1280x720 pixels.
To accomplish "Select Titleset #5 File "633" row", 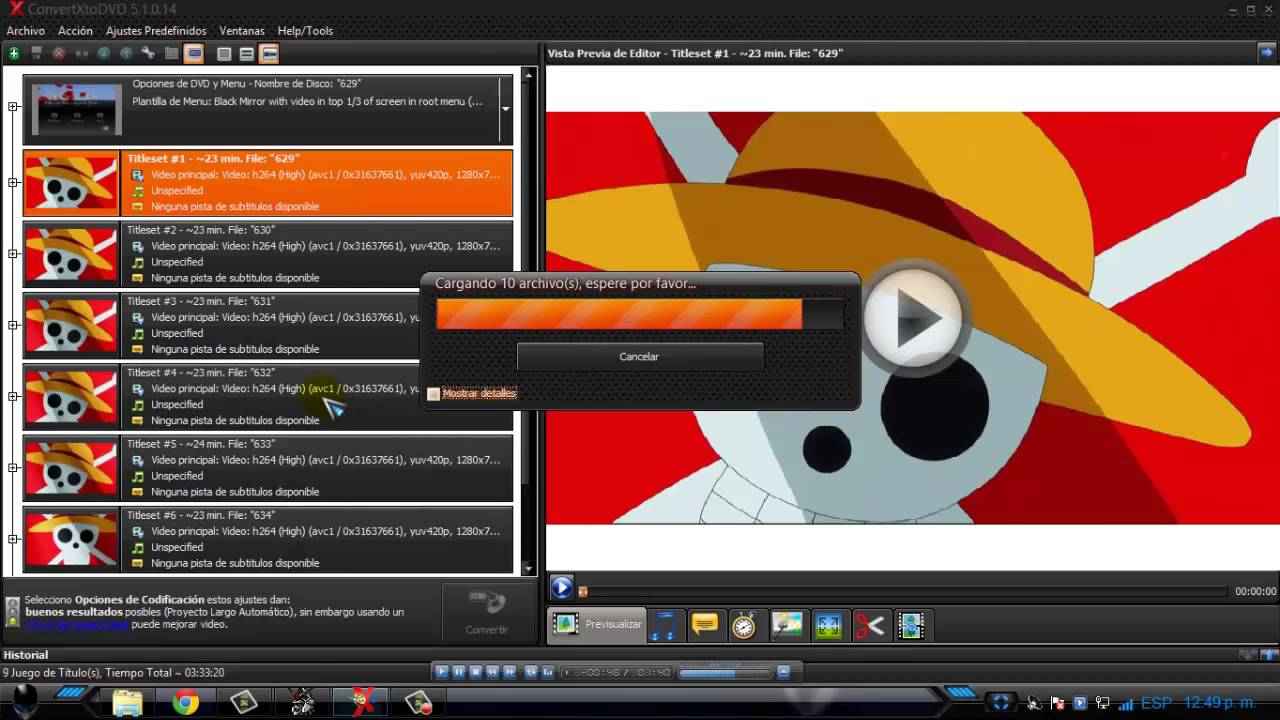I will [x=268, y=468].
